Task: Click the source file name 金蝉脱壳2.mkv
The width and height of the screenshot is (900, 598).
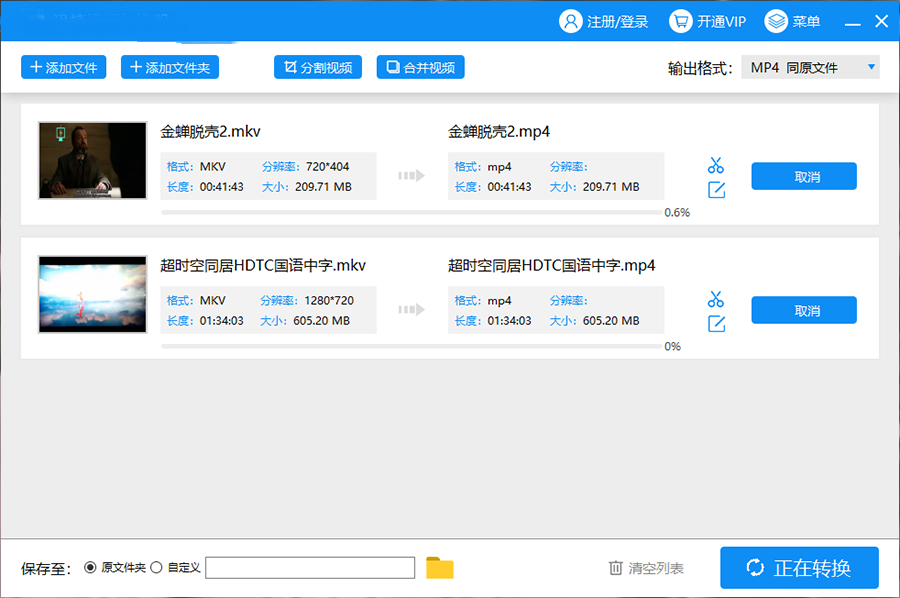Action: tap(210, 131)
